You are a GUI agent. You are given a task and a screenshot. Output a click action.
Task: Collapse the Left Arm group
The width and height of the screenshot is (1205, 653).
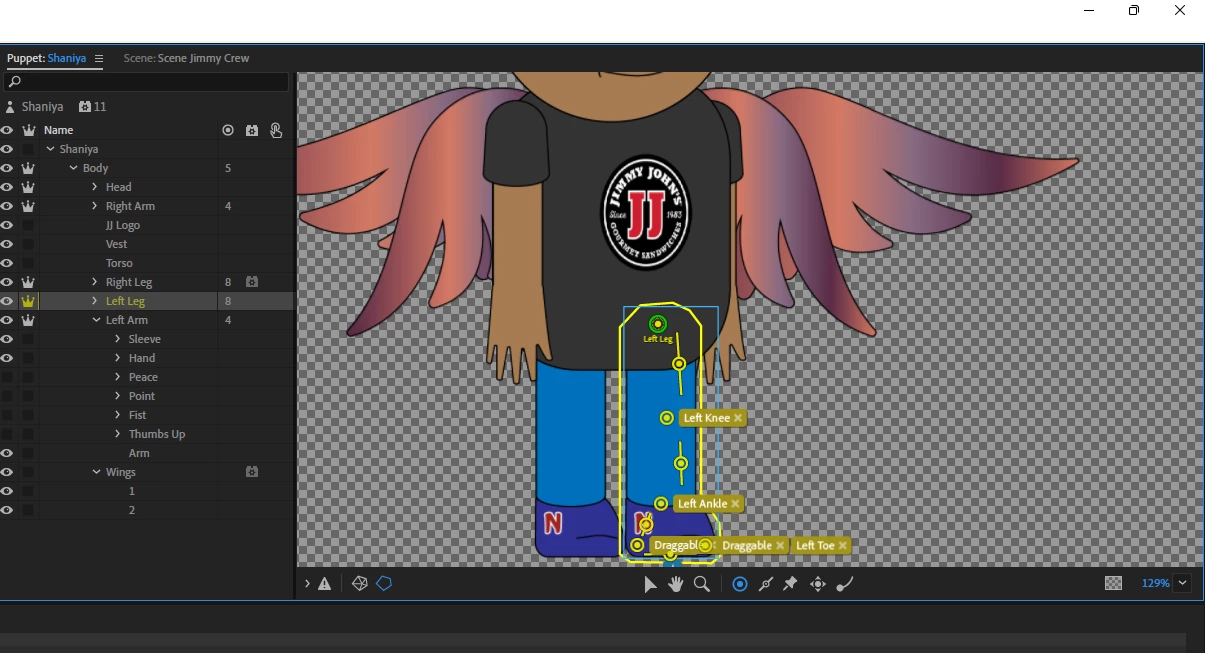click(x=96, y=320)
